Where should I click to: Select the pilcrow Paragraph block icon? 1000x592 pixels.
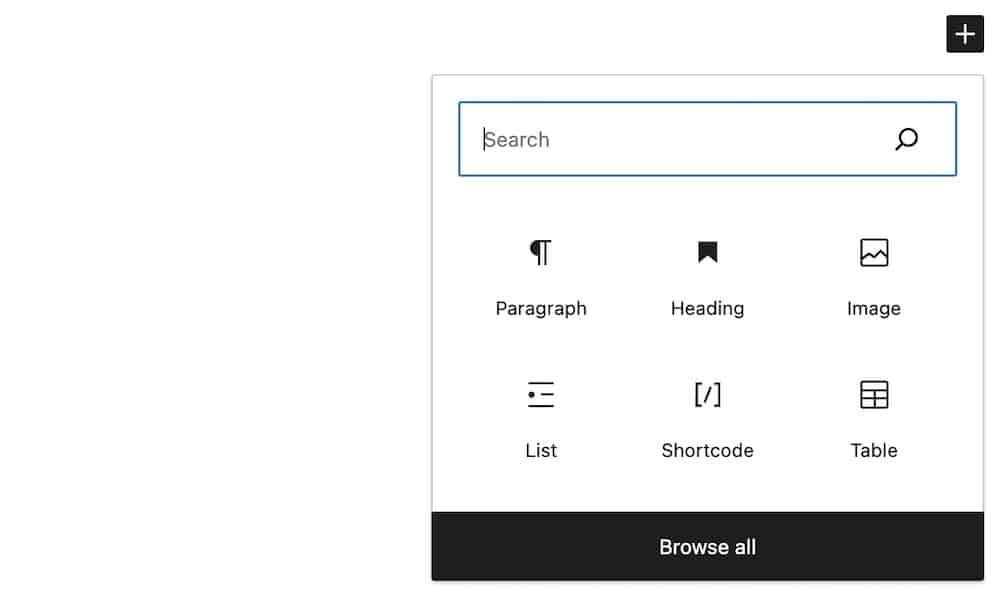tap(541, 252)
